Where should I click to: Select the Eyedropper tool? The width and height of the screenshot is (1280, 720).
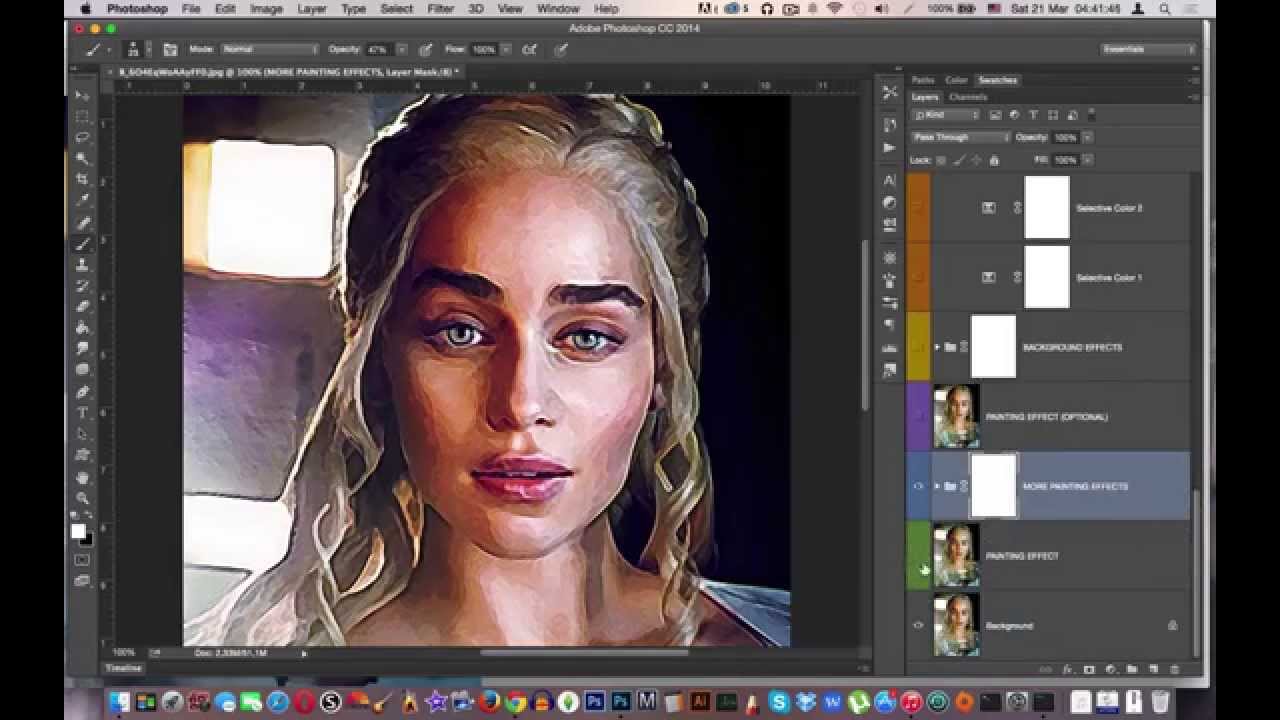pos(83,200)
